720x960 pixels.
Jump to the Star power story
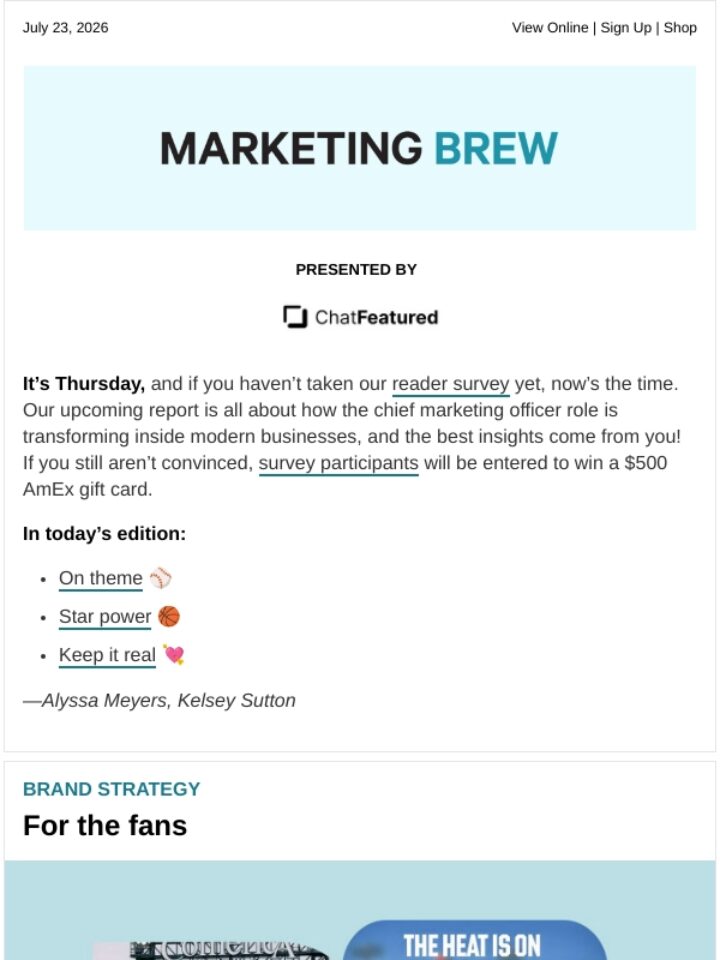pos(105,617)
